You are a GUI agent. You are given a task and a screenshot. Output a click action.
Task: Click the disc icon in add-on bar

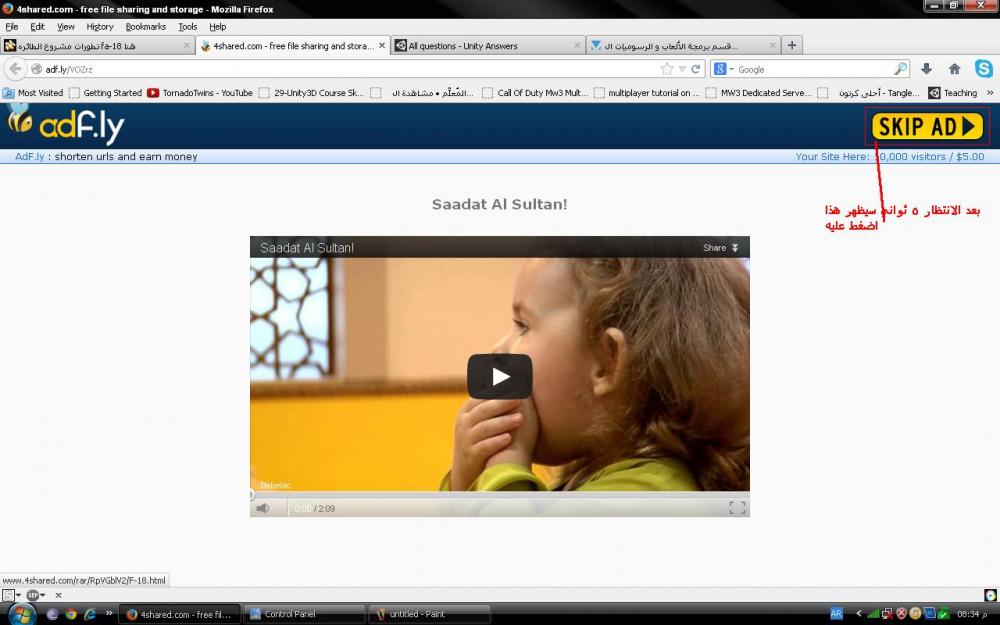pos(990,595)
